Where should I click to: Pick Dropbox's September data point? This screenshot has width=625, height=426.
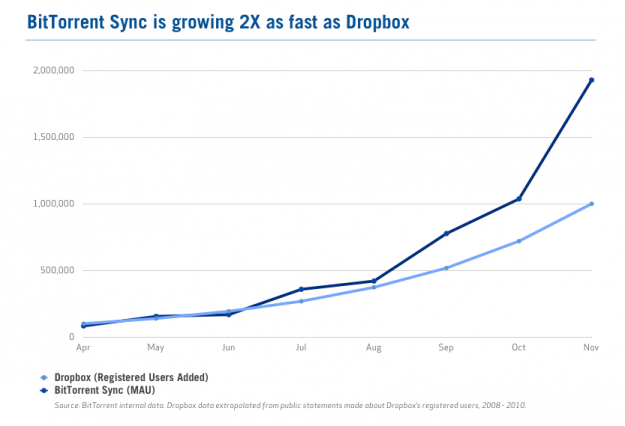click(446, 268)
